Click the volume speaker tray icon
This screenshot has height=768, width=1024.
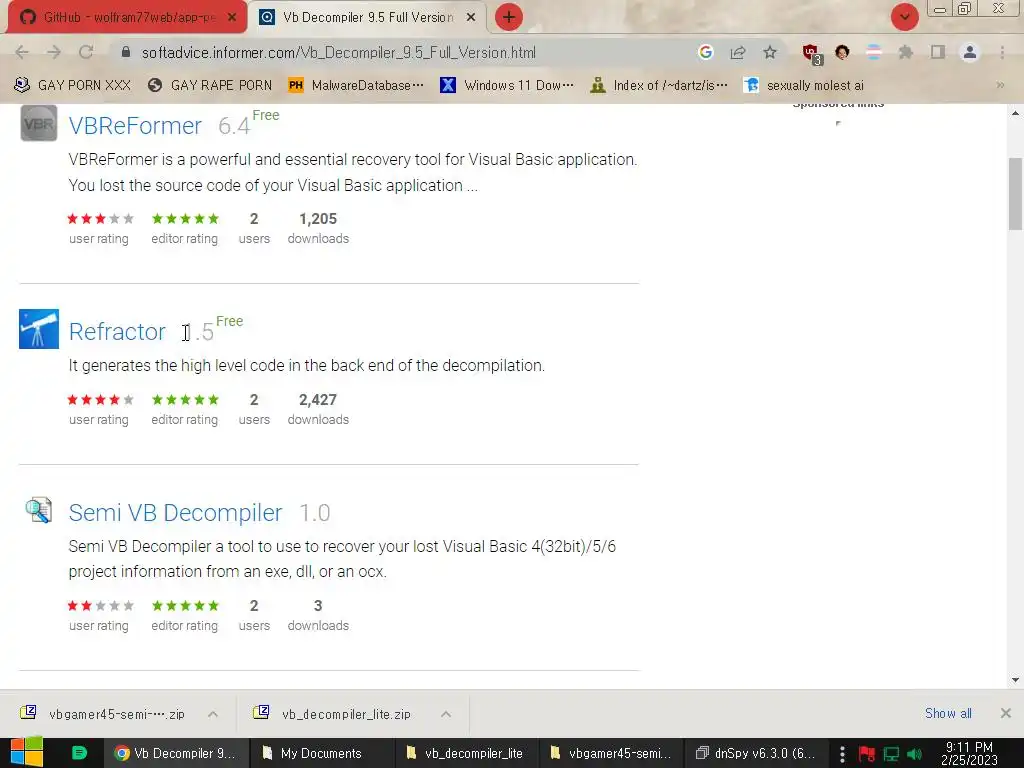914,754
